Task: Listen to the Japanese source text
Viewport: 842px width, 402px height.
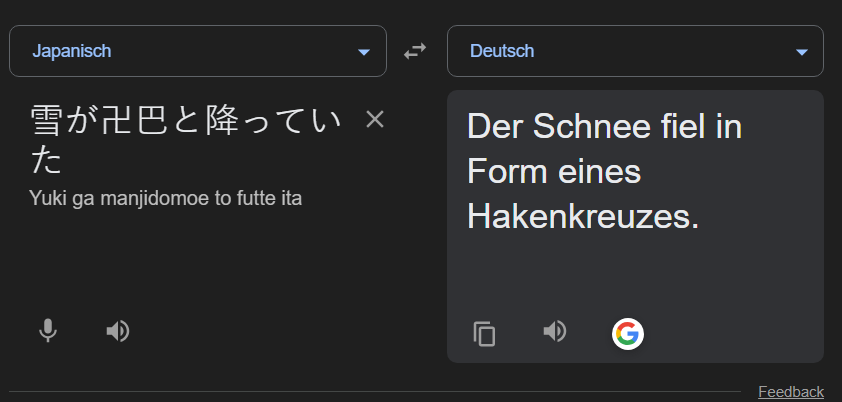Action: tap(118, 331)
